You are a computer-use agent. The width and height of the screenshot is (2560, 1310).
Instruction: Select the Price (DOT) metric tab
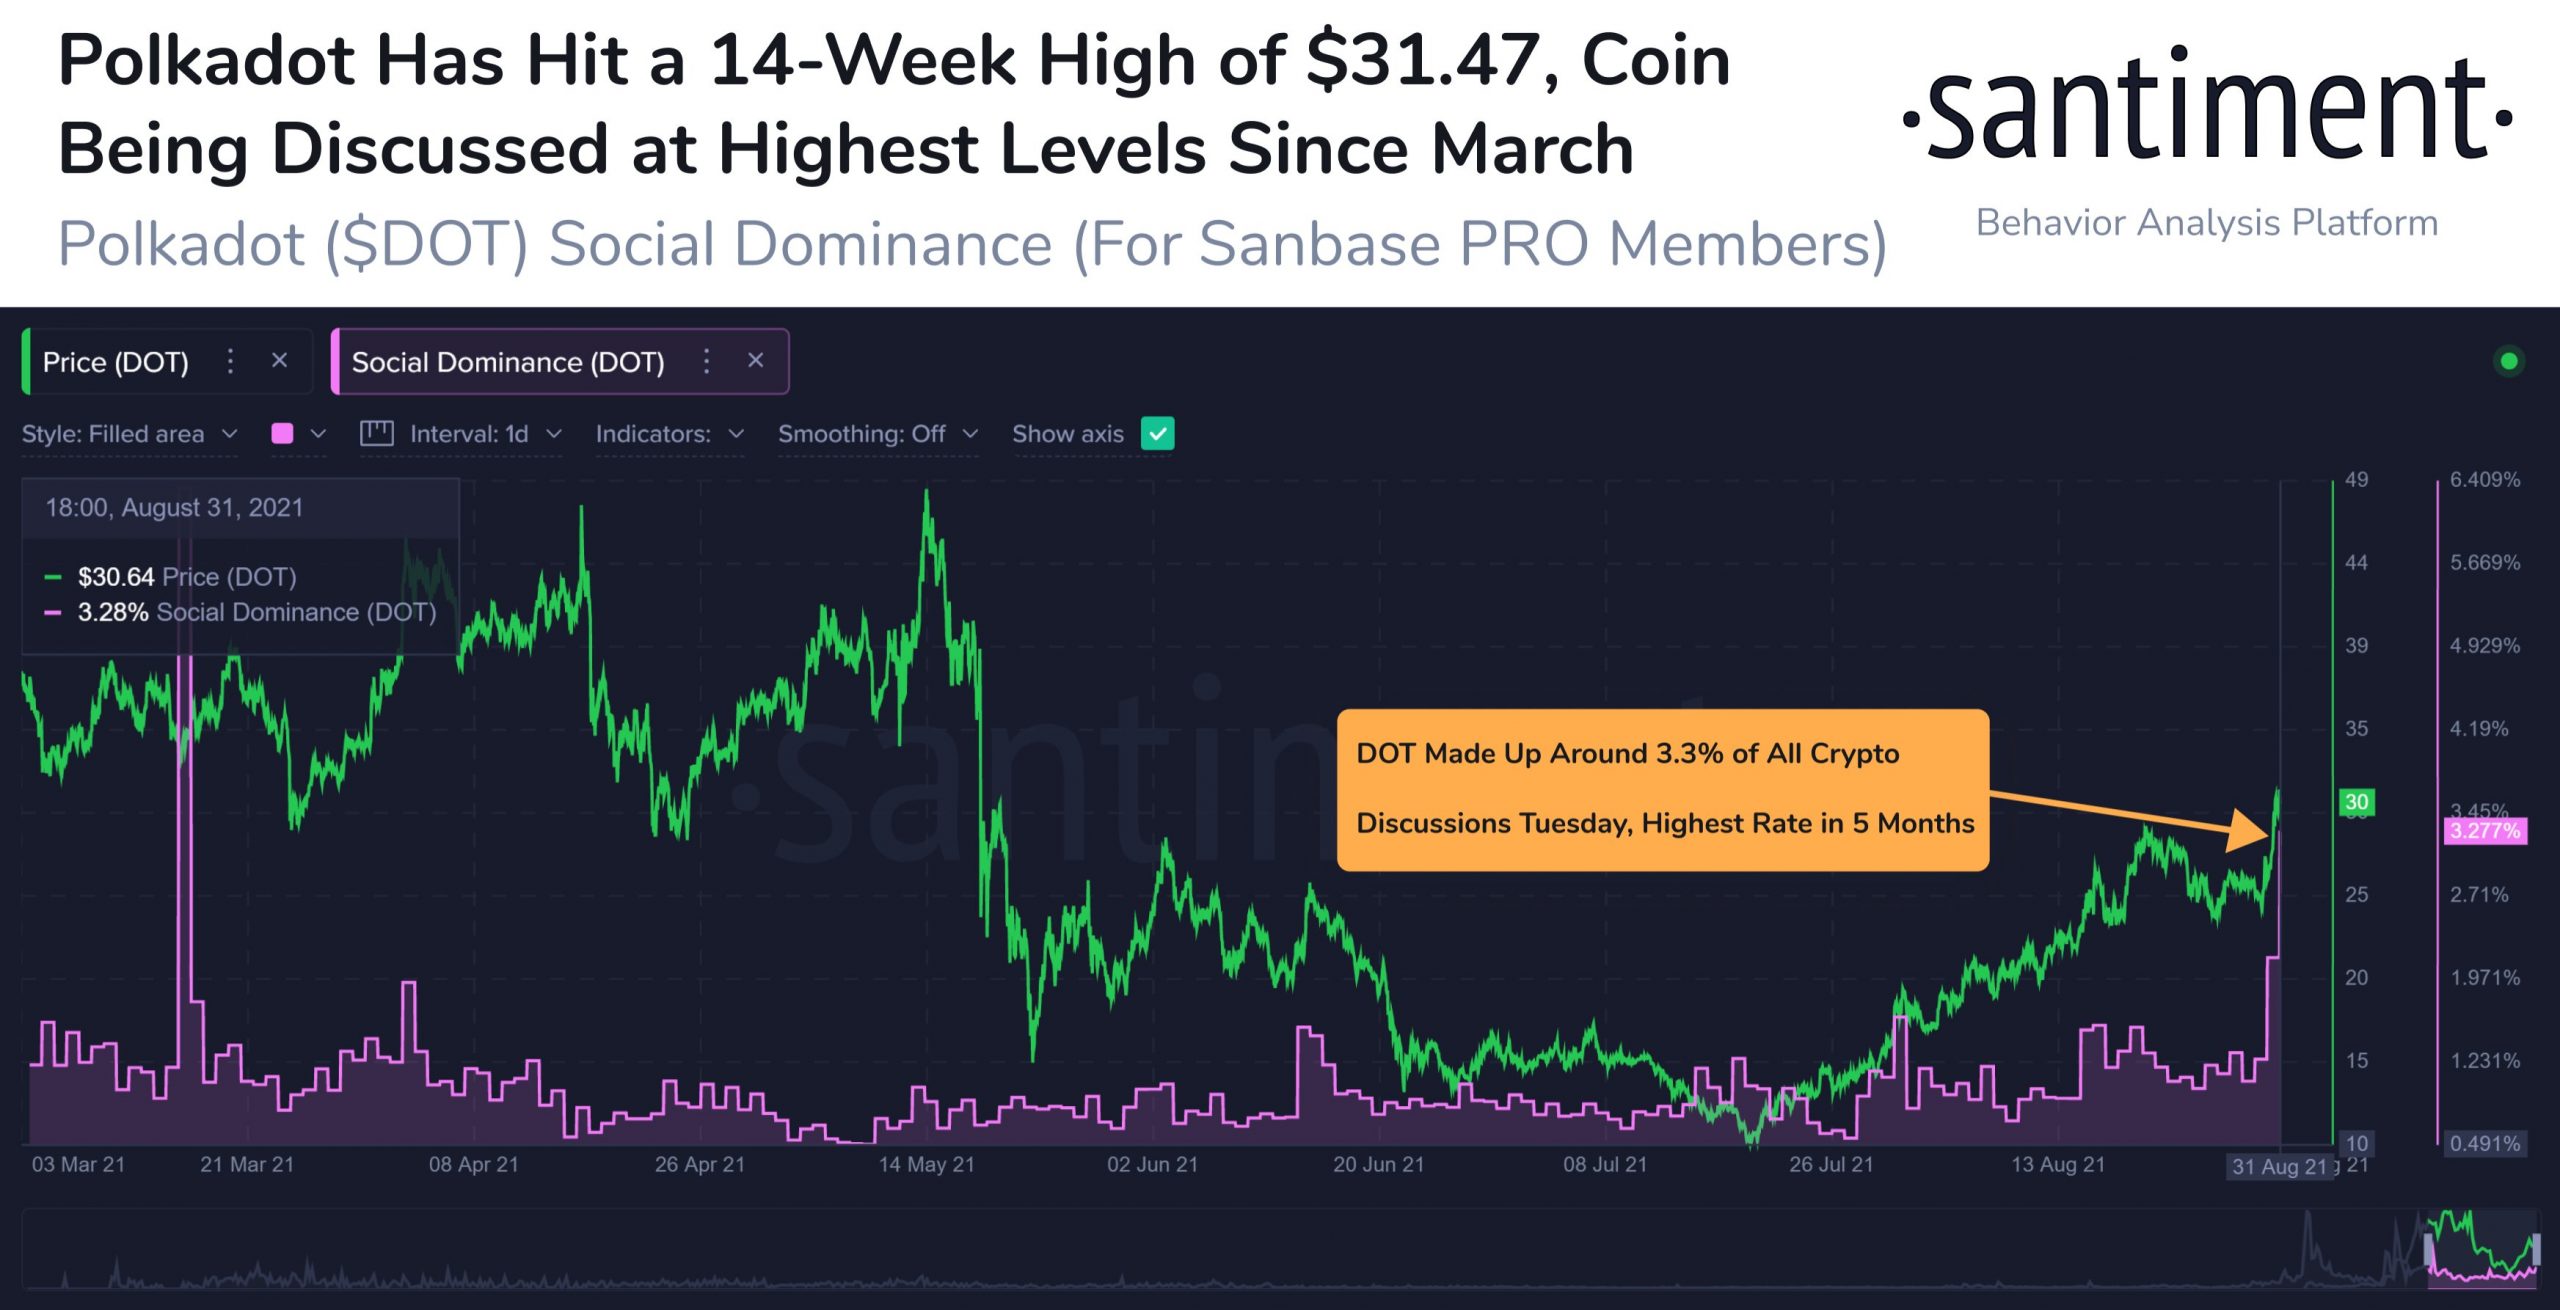115,361
